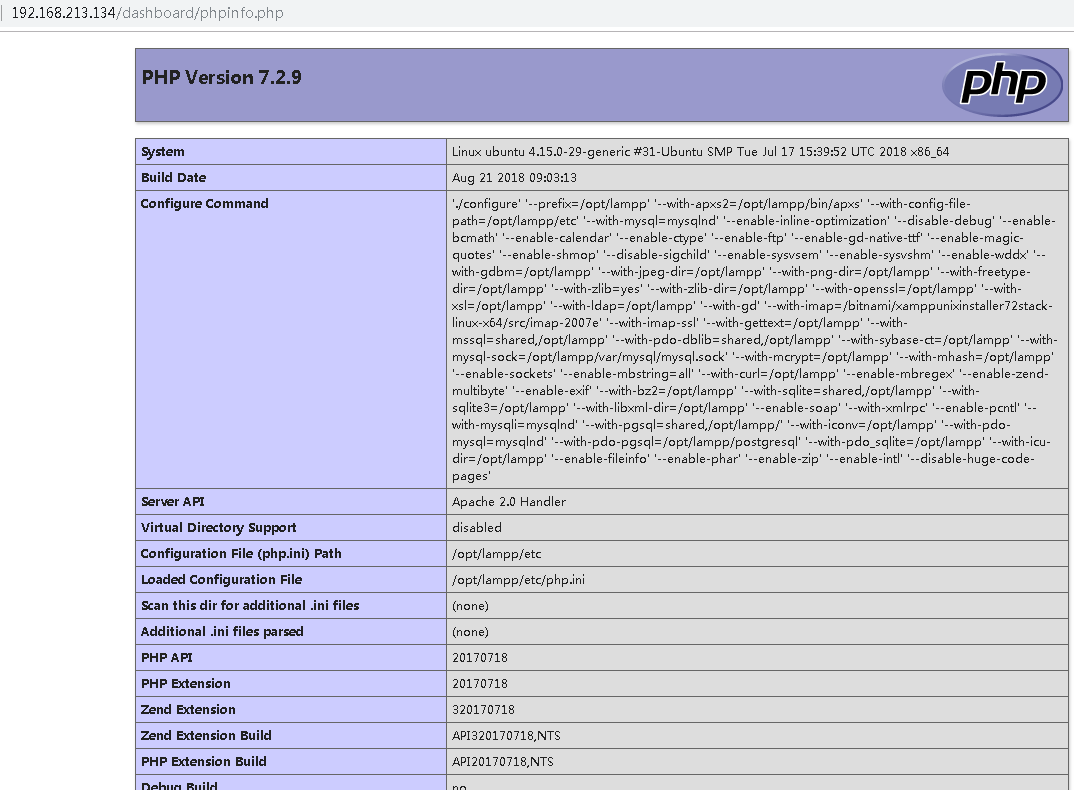Select the 320170718 value
The width and height of the screenshot is (1074, 790).
(483, 710)
